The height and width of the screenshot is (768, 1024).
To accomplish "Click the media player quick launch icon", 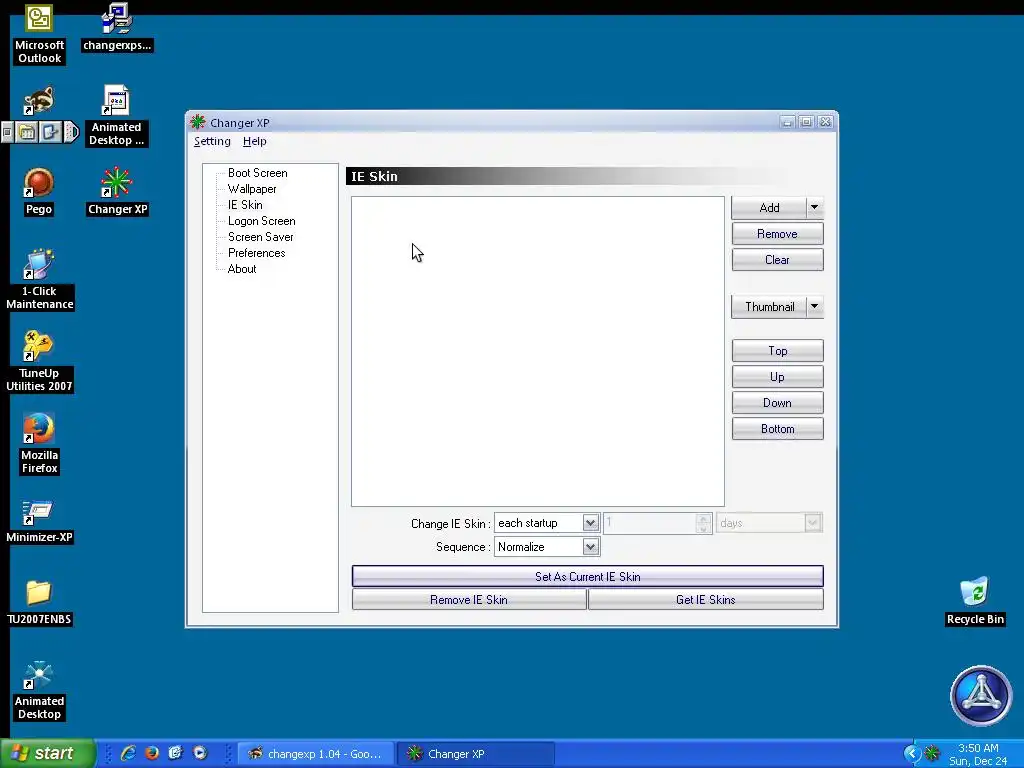I will [x=200, y=753].
